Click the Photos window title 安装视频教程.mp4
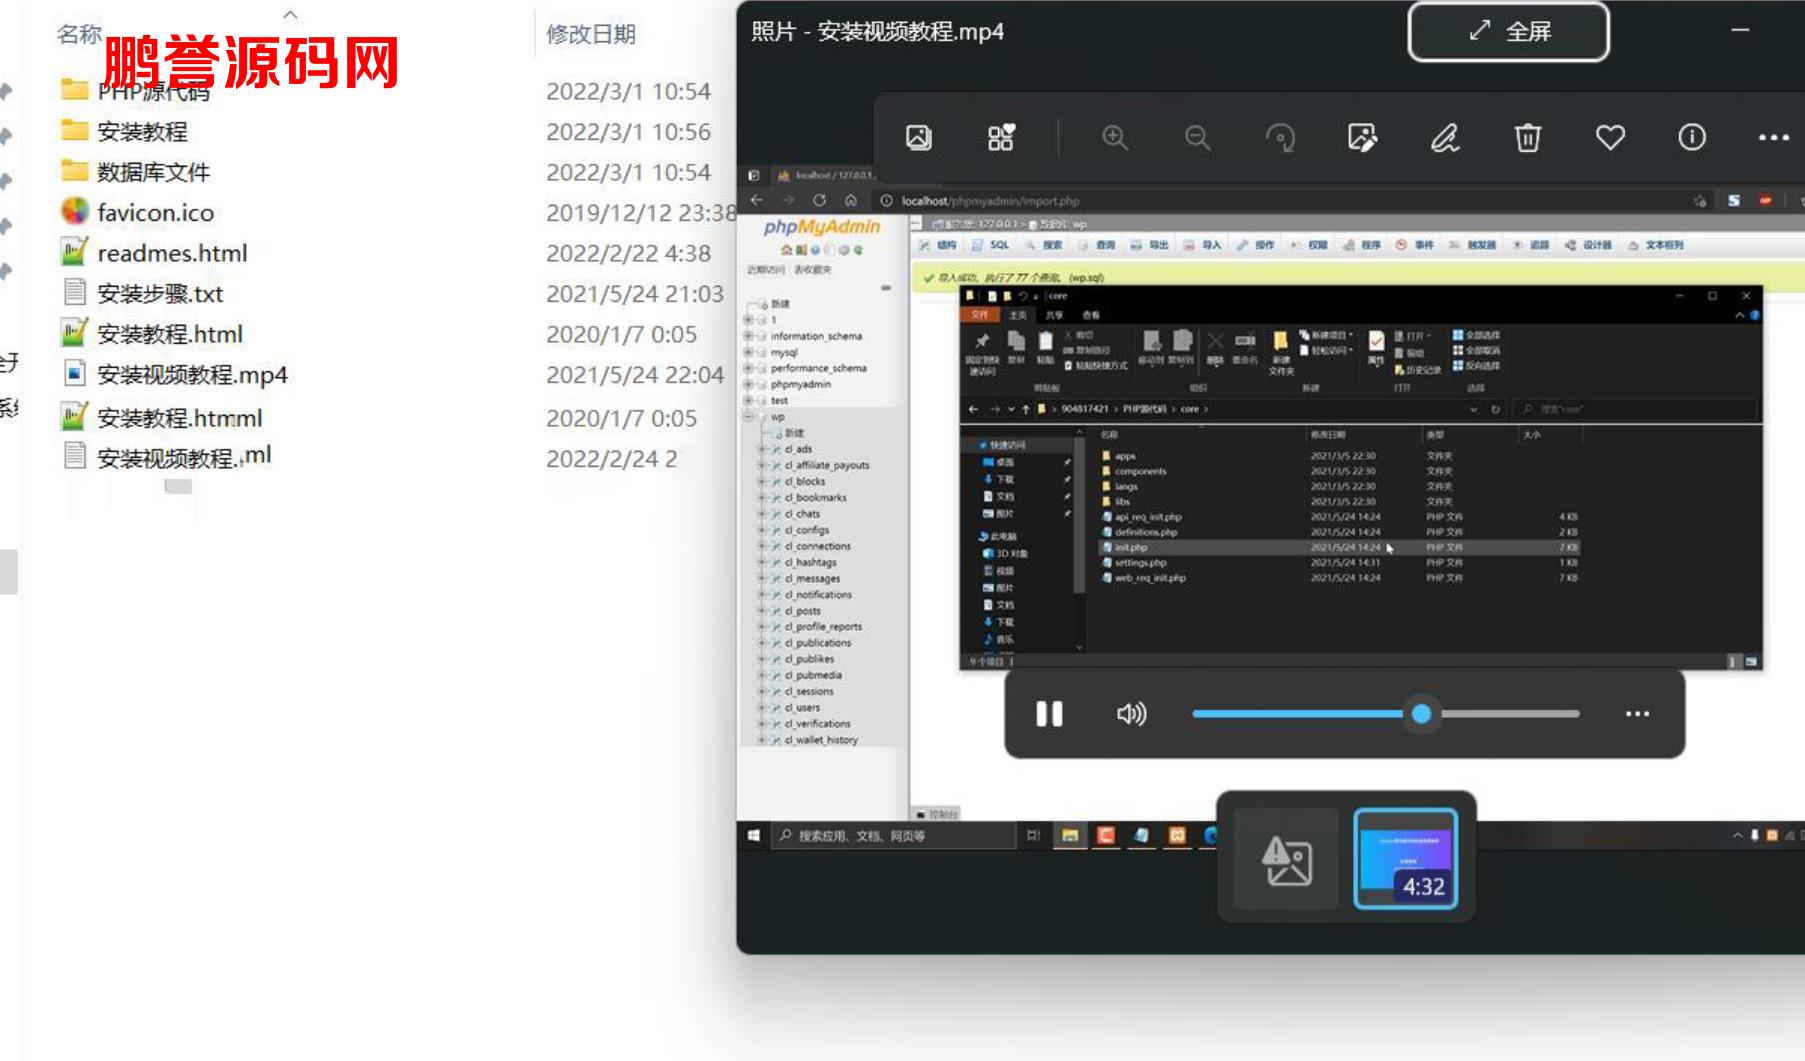 910,32
